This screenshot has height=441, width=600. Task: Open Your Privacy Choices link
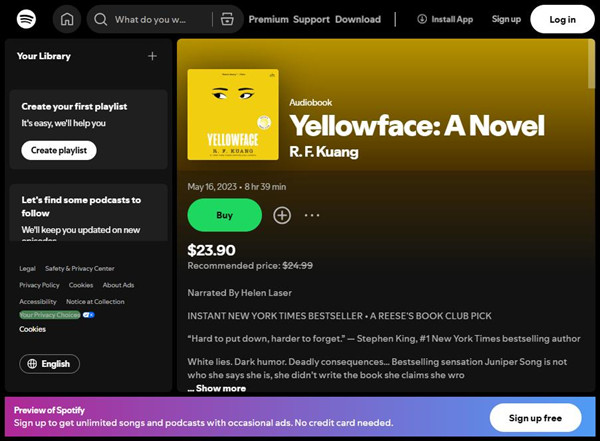point(50,315)
